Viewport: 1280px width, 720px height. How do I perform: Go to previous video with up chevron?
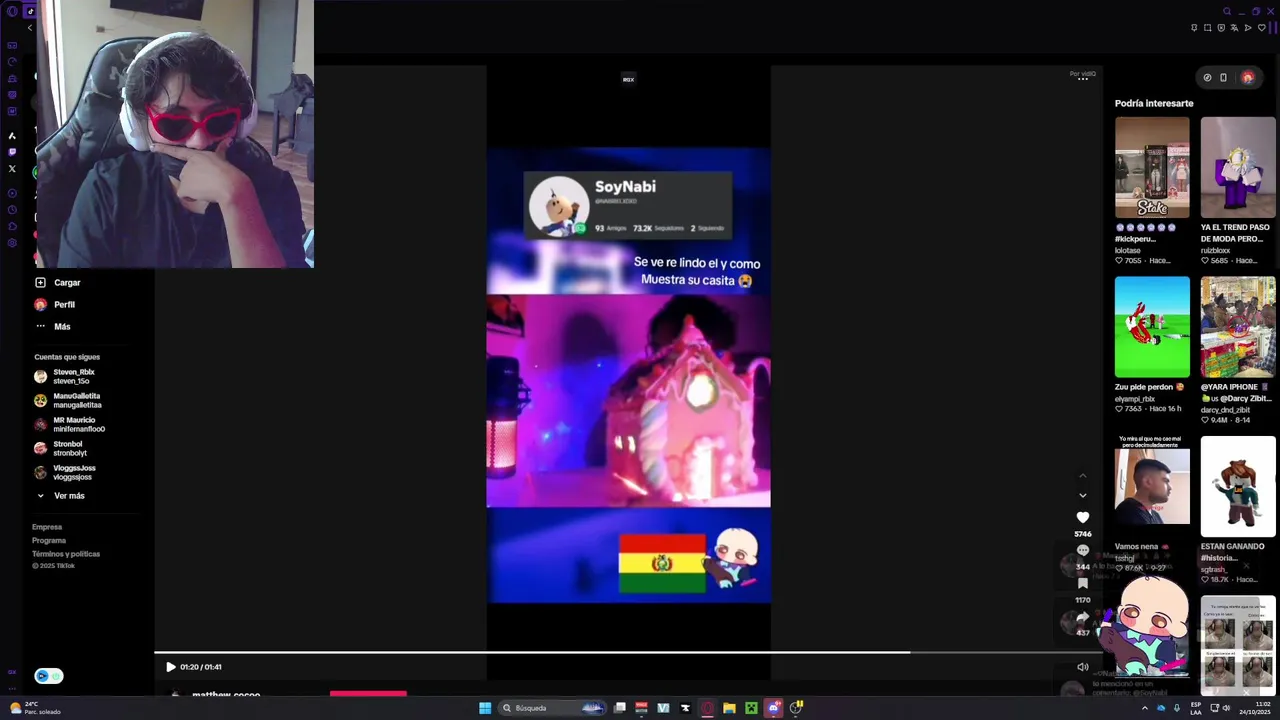[x=1082, y=476]
